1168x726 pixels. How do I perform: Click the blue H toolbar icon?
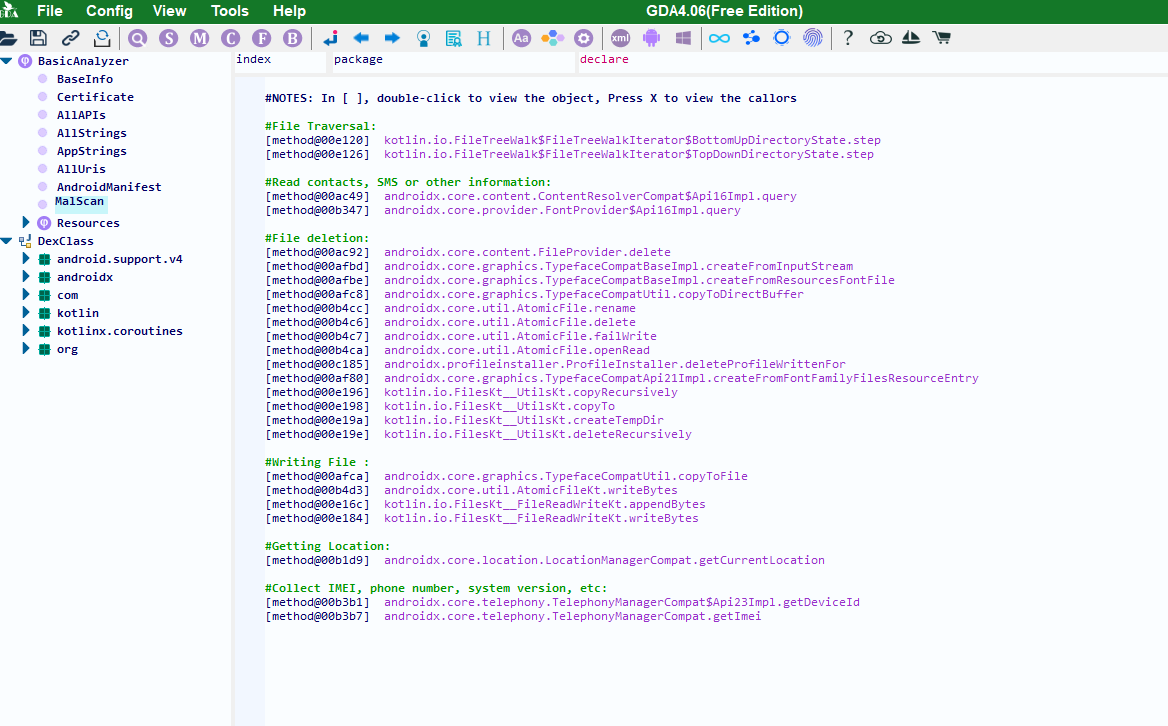click(484, 38)
